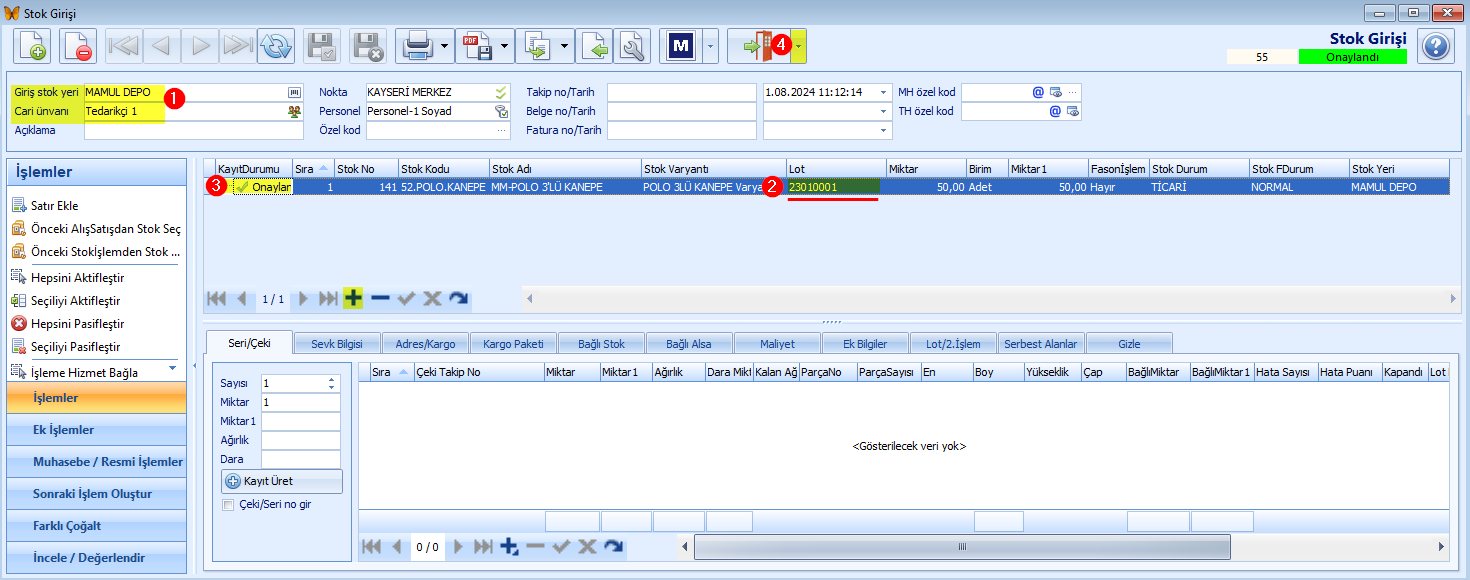Click the Hepsini Aktifleştir action
The height and width of the screenshot is (580, 1470).
(x=68, y=277)
